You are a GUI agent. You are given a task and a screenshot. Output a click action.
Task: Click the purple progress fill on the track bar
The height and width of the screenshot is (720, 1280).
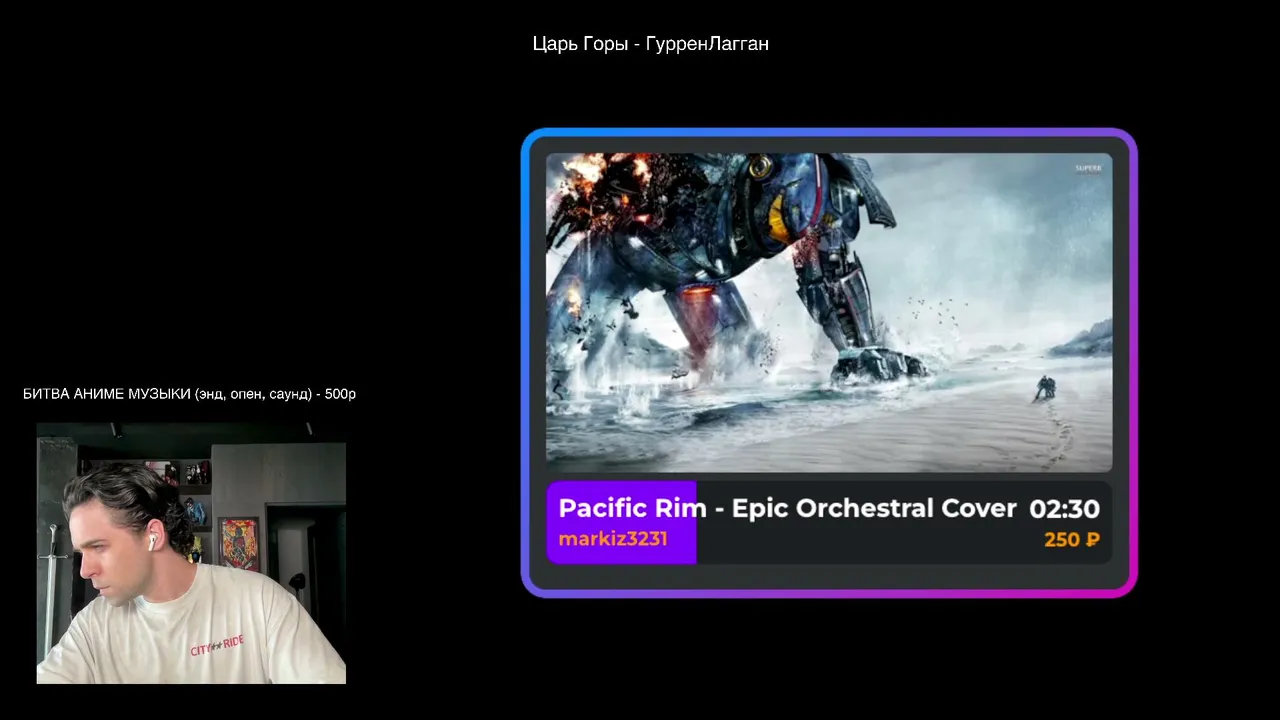pos(621,523)
